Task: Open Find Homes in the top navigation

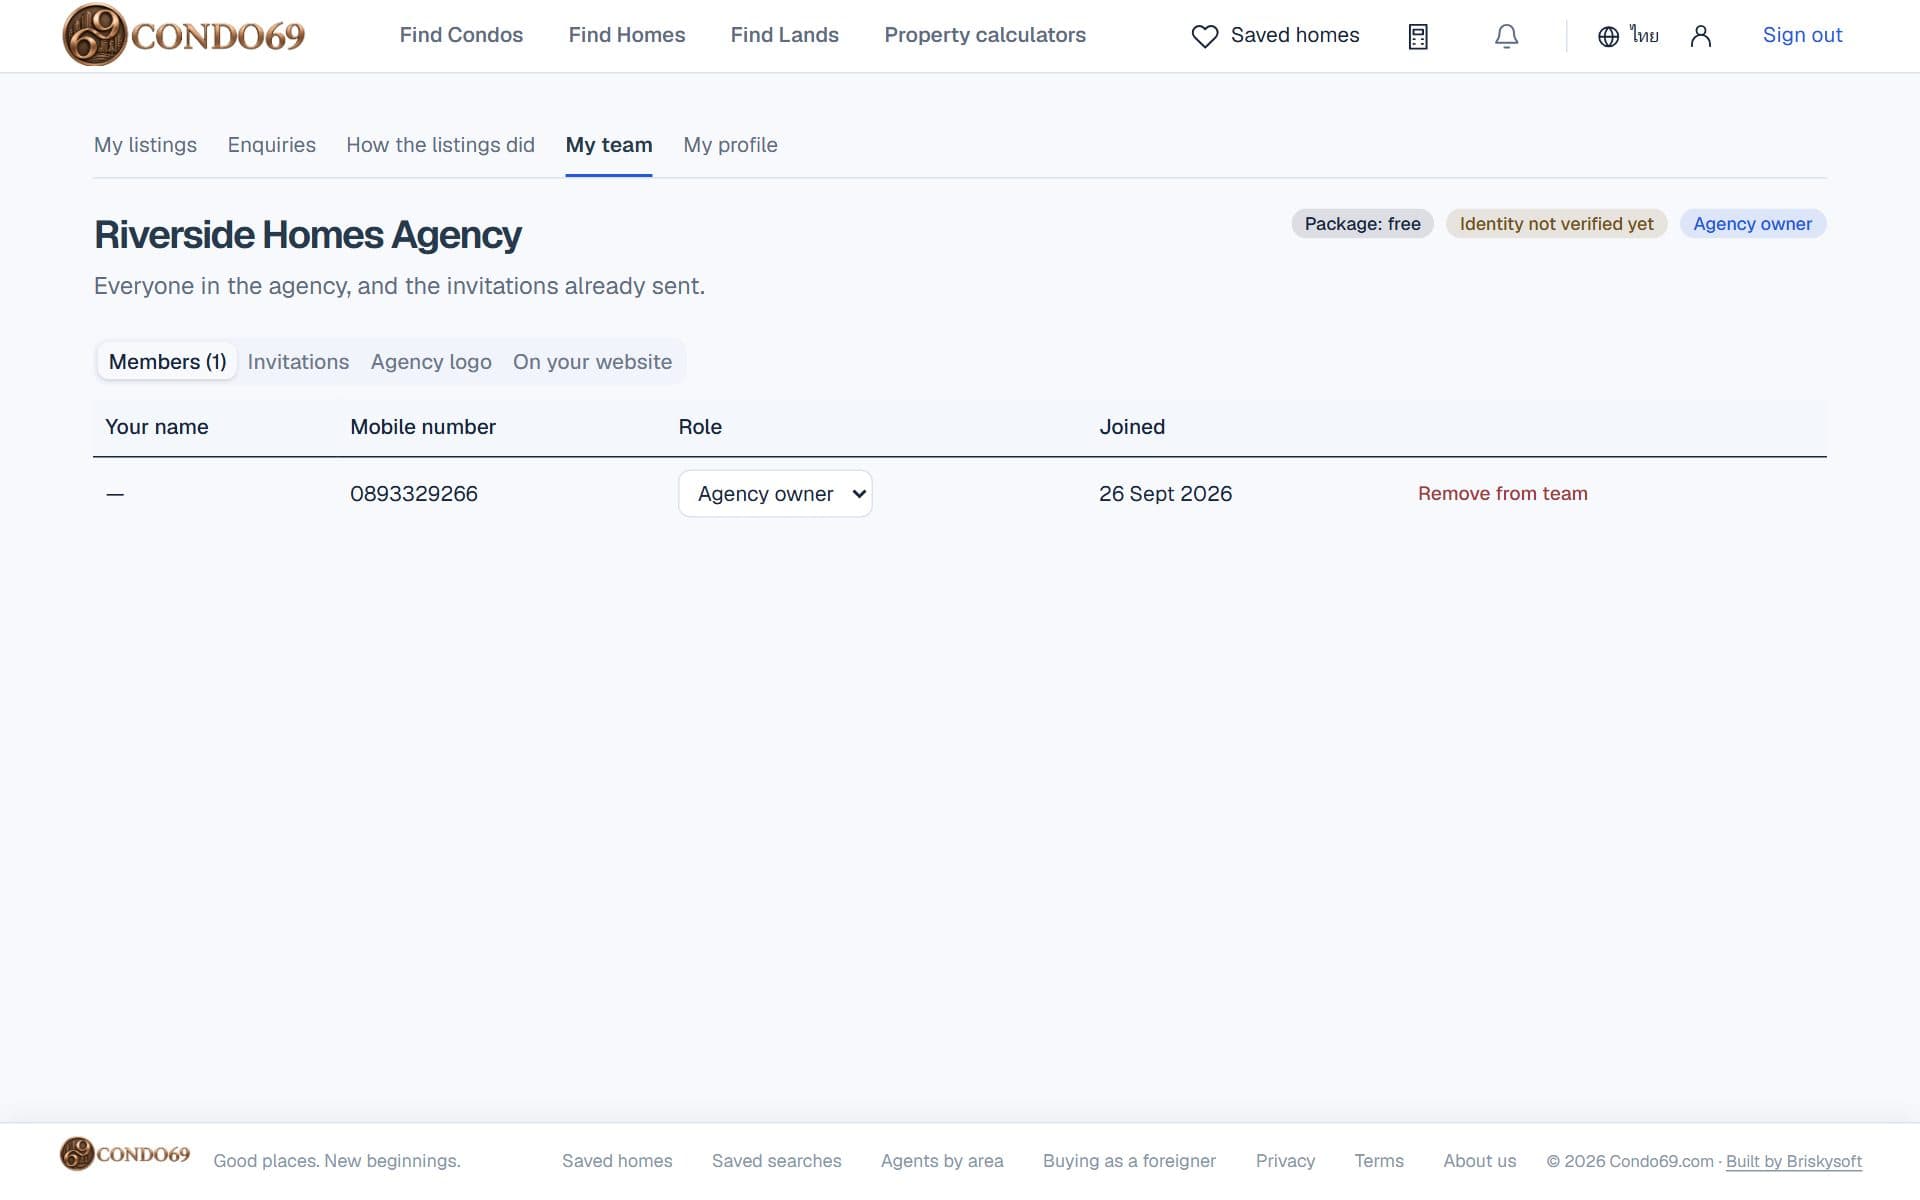Action: tap(627, 35)
